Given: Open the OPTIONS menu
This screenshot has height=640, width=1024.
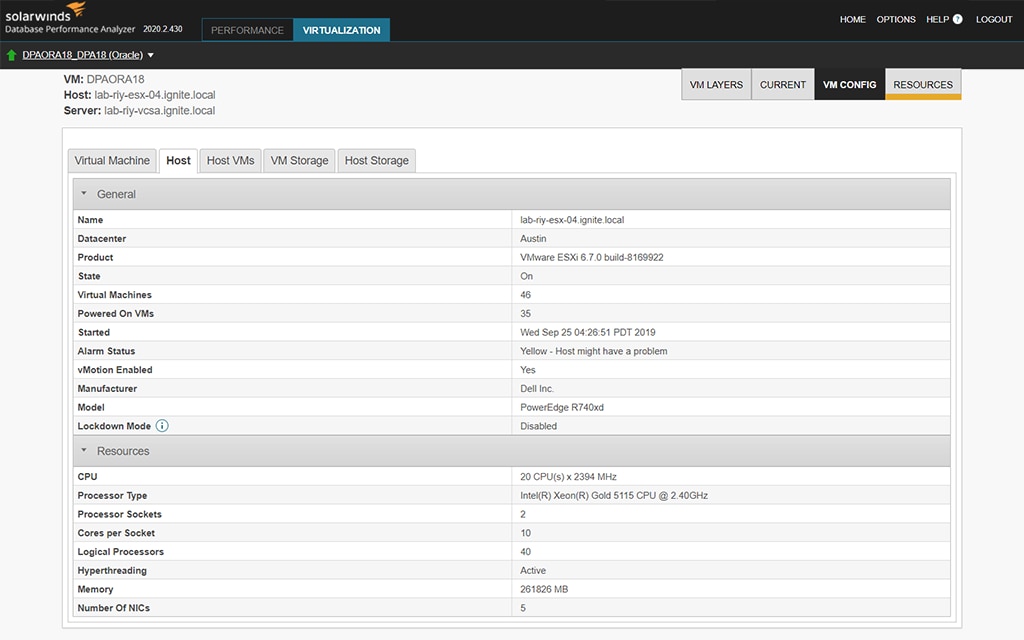Looking at the screenshot, I should point(895,19).
